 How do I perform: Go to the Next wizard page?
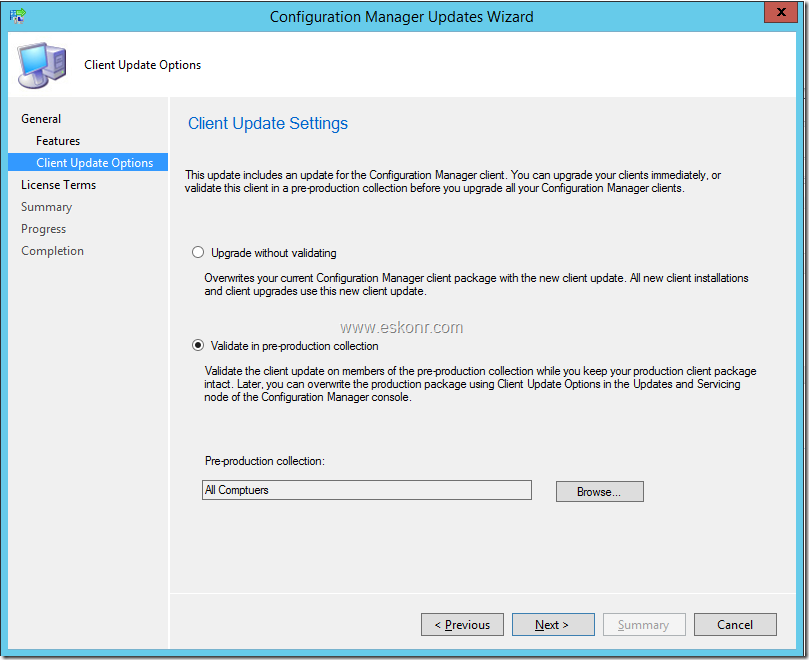553,624
